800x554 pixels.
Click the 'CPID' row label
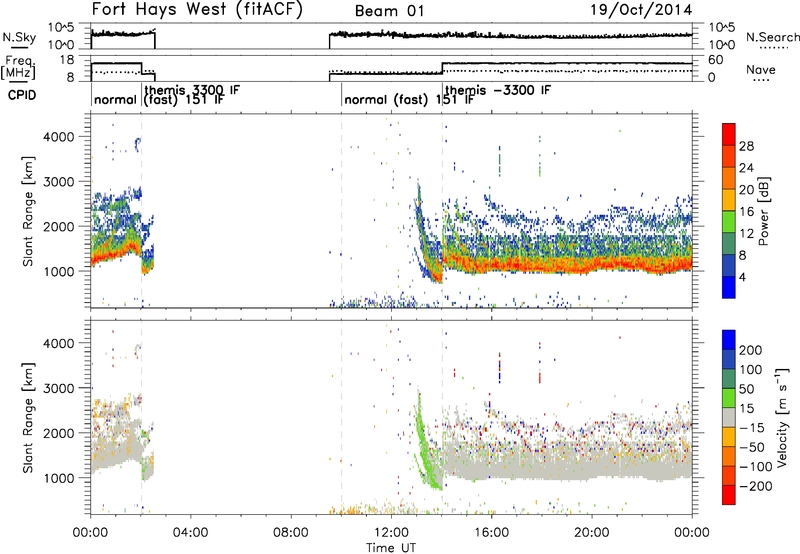click(x=21, y=95)
